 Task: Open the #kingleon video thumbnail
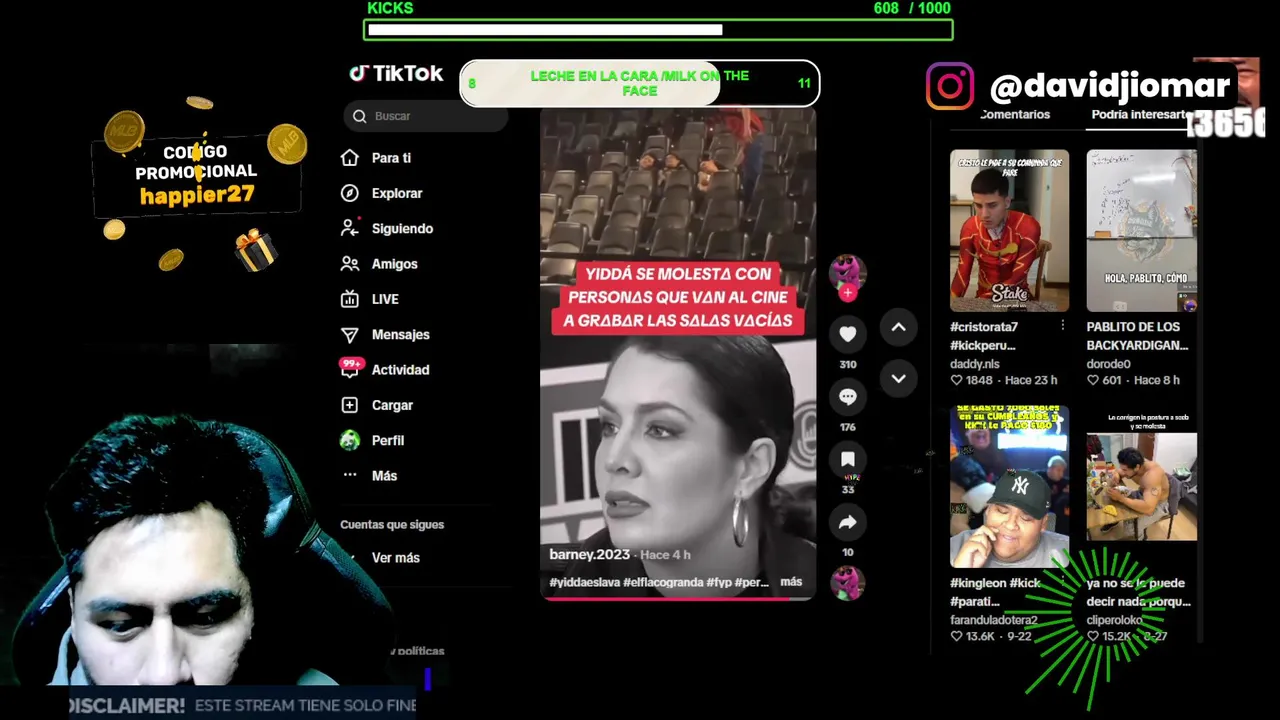point(1009,487)
